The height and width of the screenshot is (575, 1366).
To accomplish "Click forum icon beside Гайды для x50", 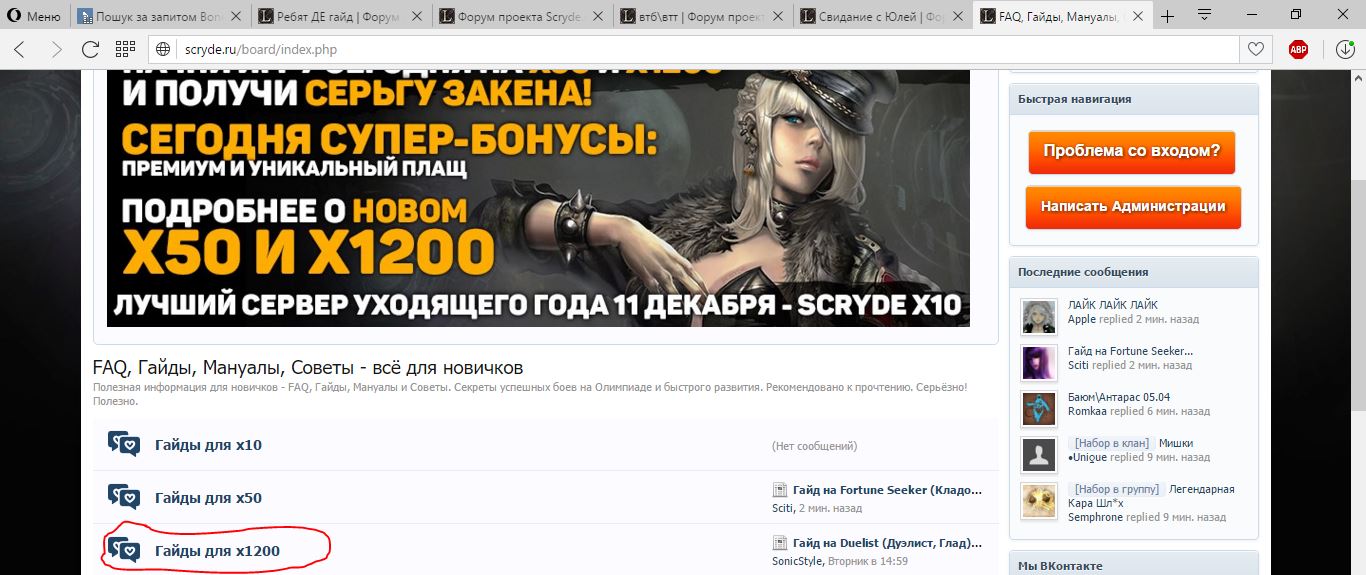I will coord(124,497).
